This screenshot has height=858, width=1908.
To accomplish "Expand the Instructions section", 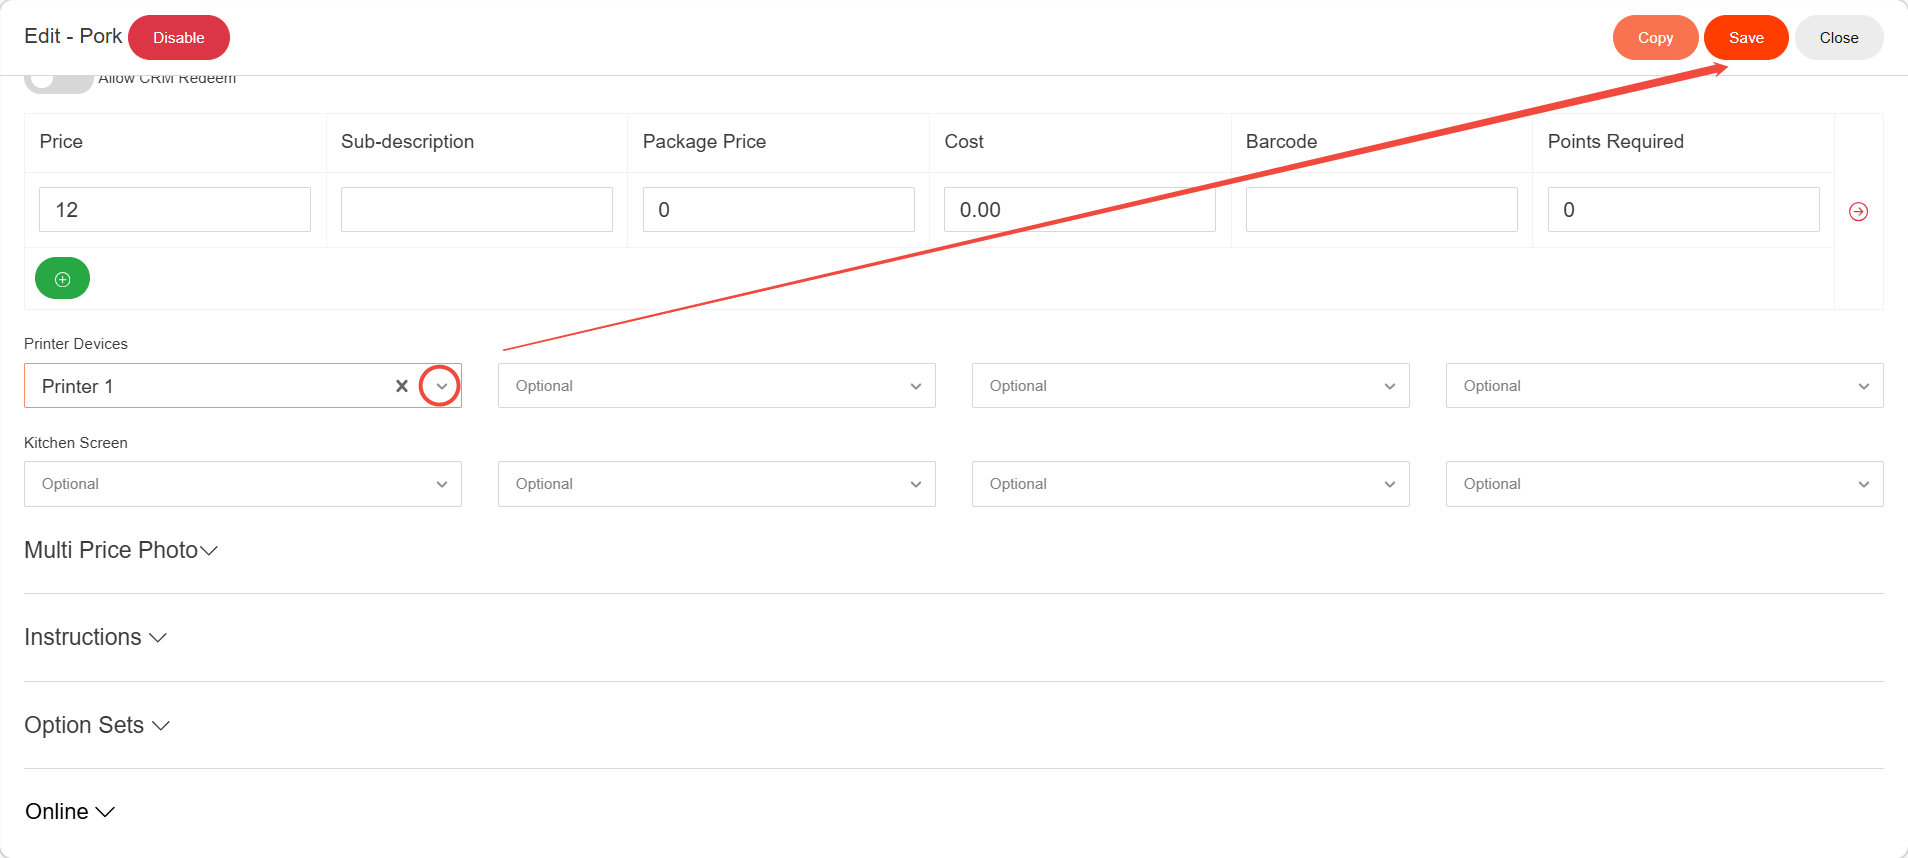I will (96, 637).
